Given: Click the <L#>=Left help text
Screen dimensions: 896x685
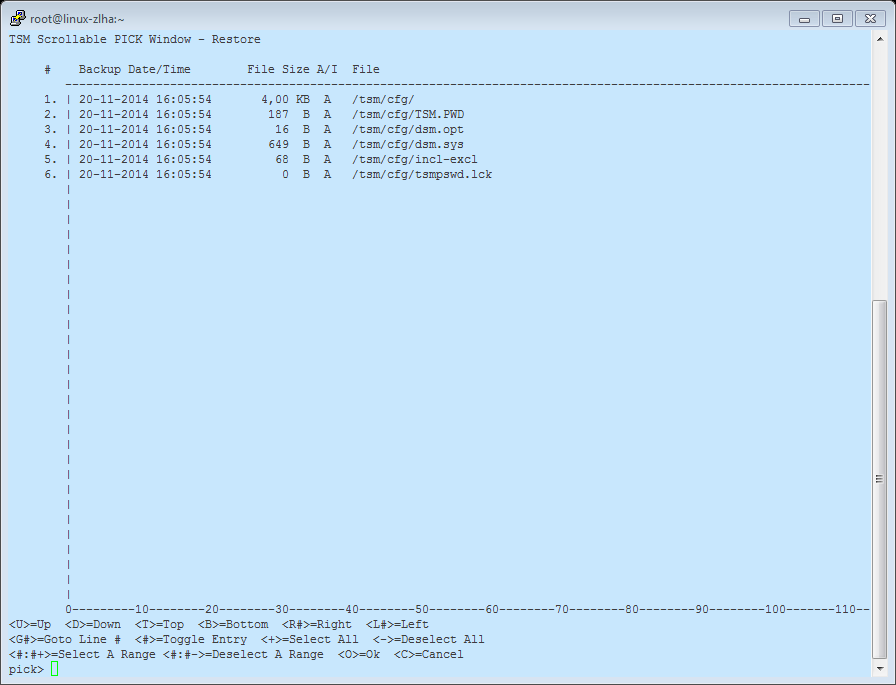Looking at the screenshot, I should click(x=397, y=624).
